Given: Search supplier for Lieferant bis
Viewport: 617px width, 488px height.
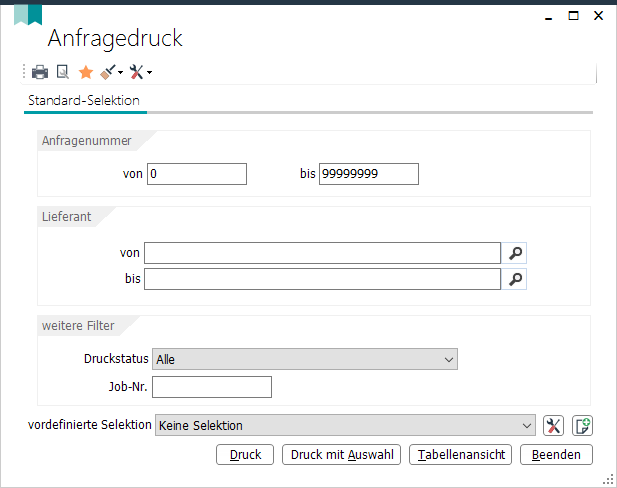Looking at the screenshot, I should coord(515,279).
